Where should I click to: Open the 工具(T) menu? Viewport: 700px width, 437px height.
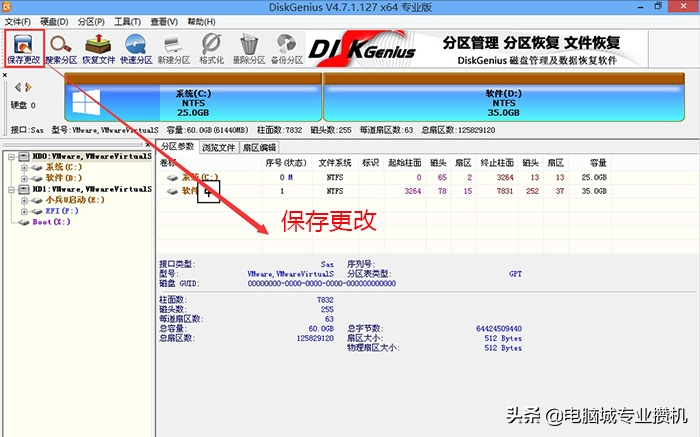click(128, 22)
